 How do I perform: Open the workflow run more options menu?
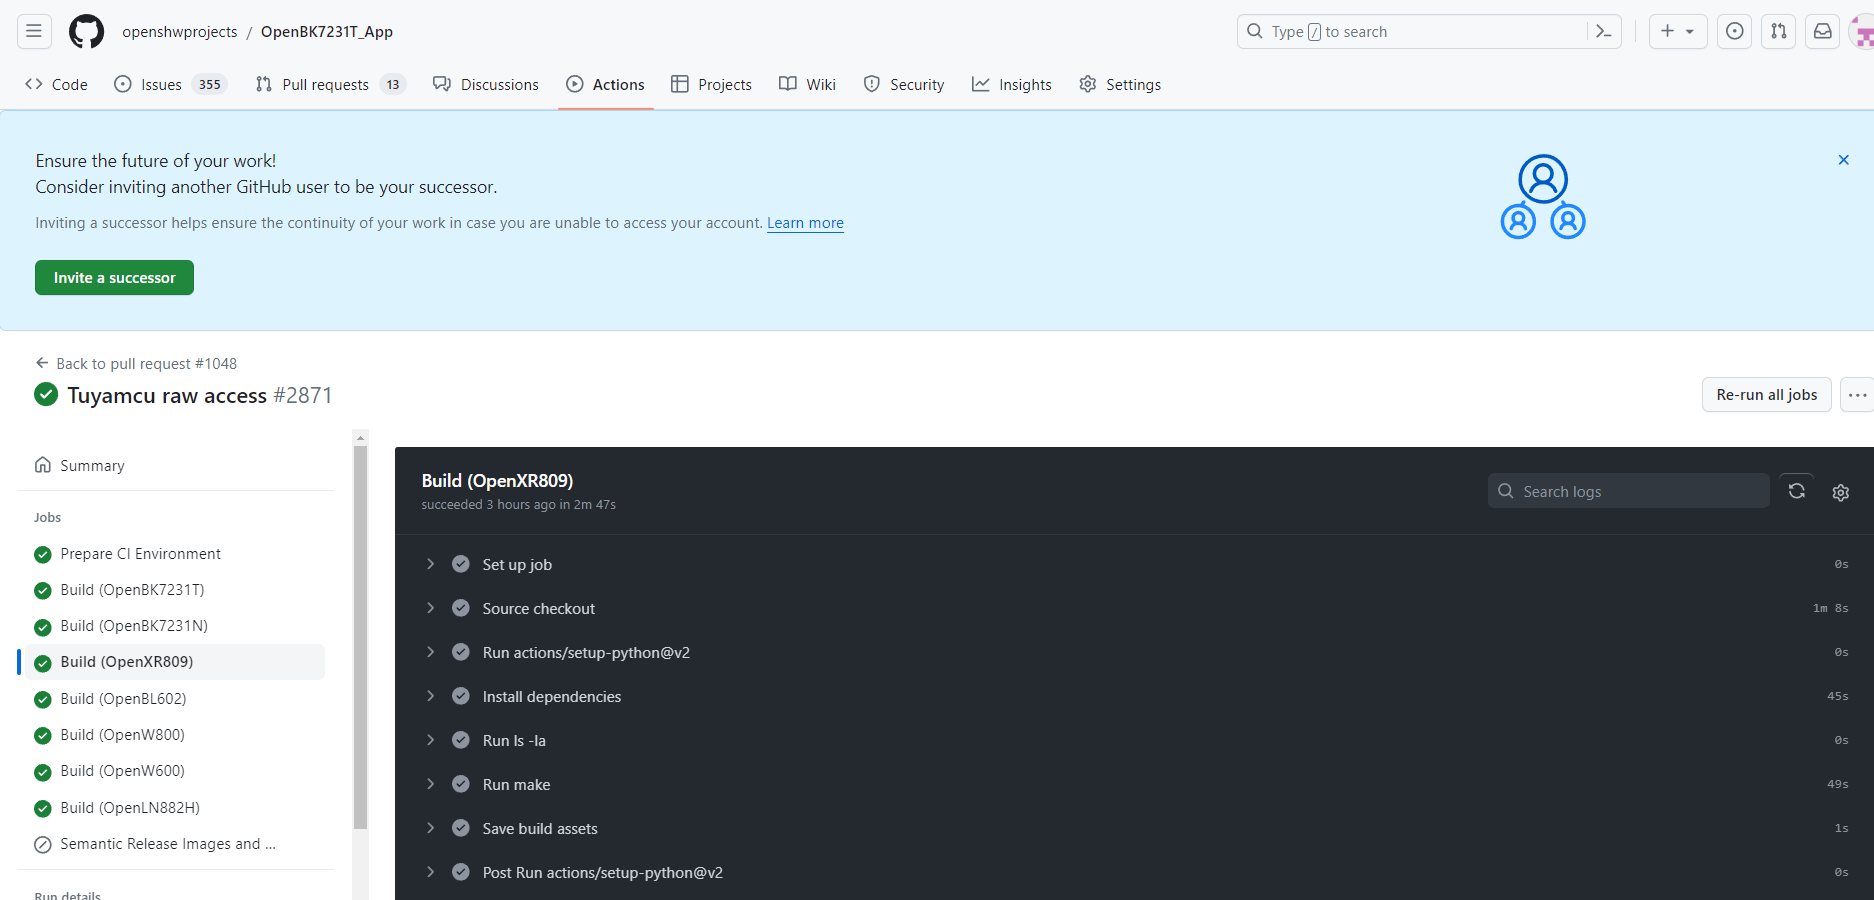1857,395
